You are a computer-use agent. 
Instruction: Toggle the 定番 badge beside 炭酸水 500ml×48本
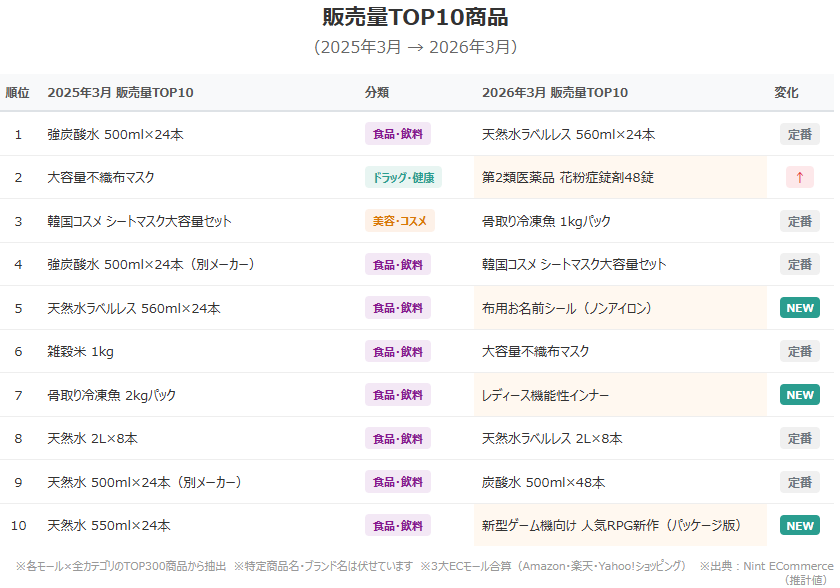click(x=799, y=481)
